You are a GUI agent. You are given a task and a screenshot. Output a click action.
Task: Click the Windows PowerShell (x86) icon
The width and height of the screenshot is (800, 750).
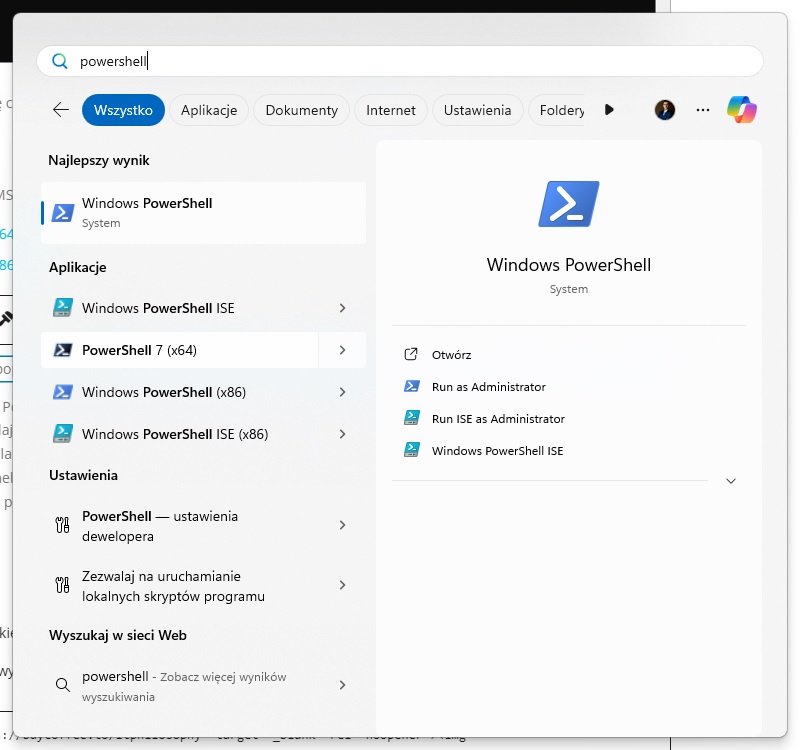[63, 392]
